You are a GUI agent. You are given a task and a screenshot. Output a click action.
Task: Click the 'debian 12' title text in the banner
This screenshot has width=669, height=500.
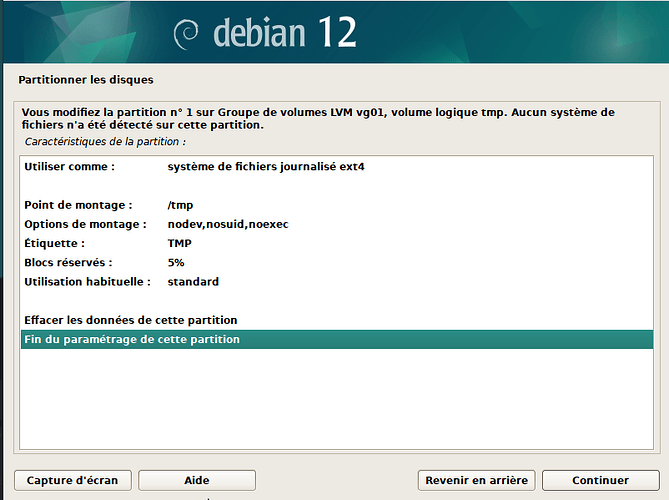(x=285, y=32)
